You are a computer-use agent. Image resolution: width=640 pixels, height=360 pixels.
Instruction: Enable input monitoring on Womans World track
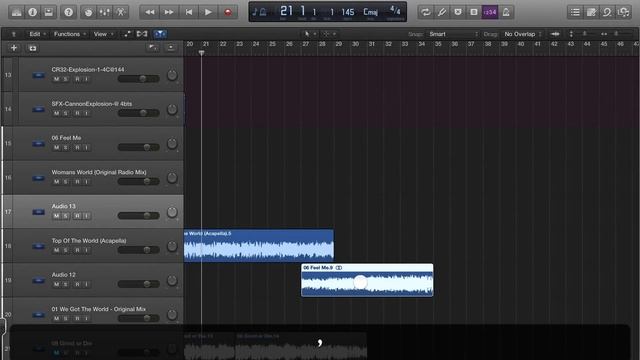(x=87, y=182)
